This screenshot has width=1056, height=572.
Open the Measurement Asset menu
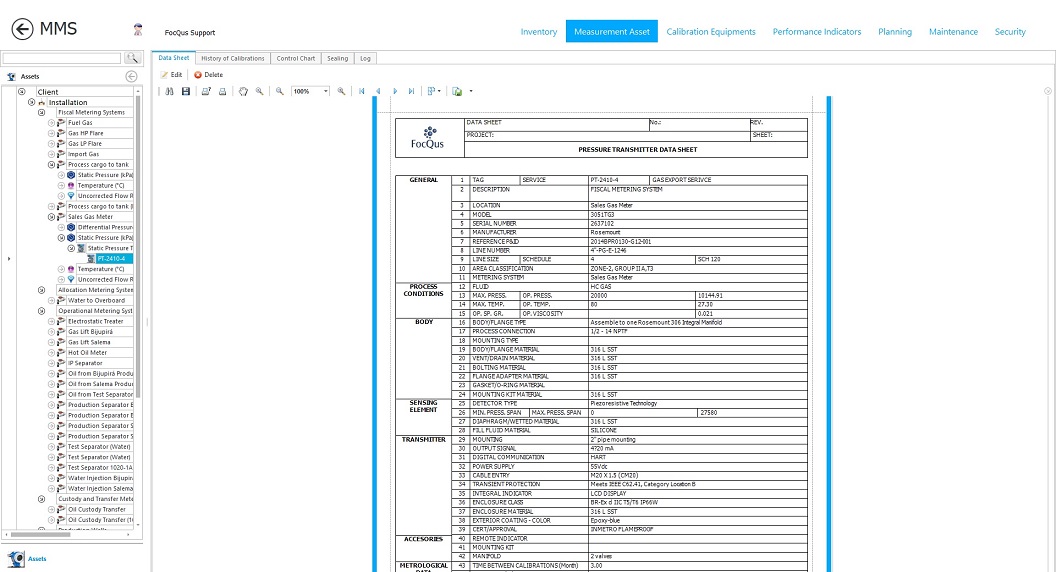coord(612,31)
